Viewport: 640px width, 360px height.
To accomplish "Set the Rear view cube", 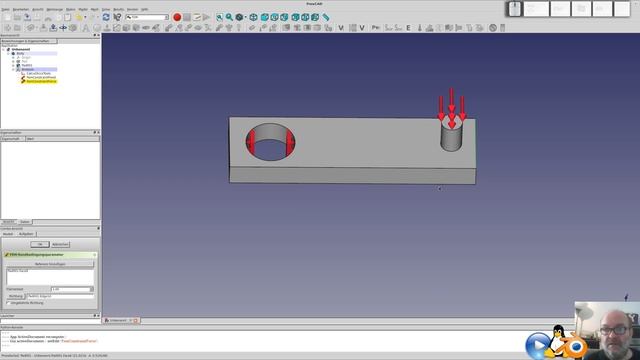I will [x=305, y=17].
